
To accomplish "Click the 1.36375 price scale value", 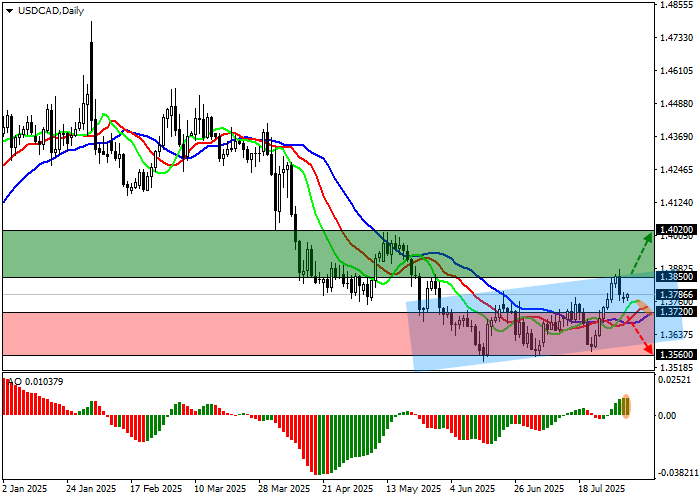I will point(677,334).
